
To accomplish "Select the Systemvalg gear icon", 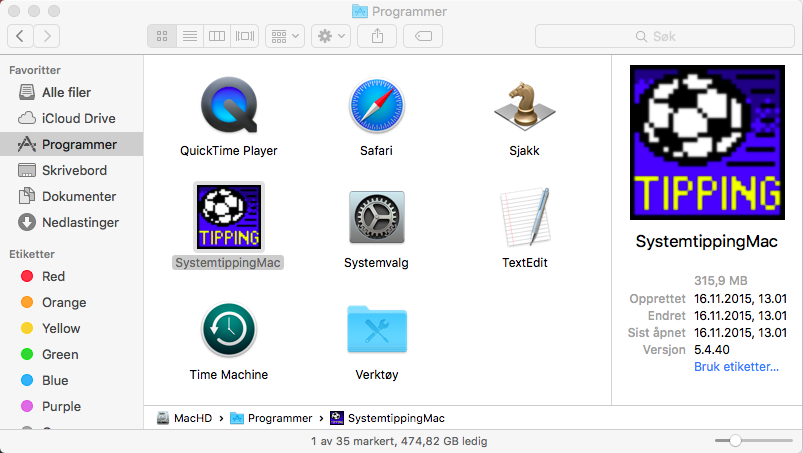I will coord(376,217).
